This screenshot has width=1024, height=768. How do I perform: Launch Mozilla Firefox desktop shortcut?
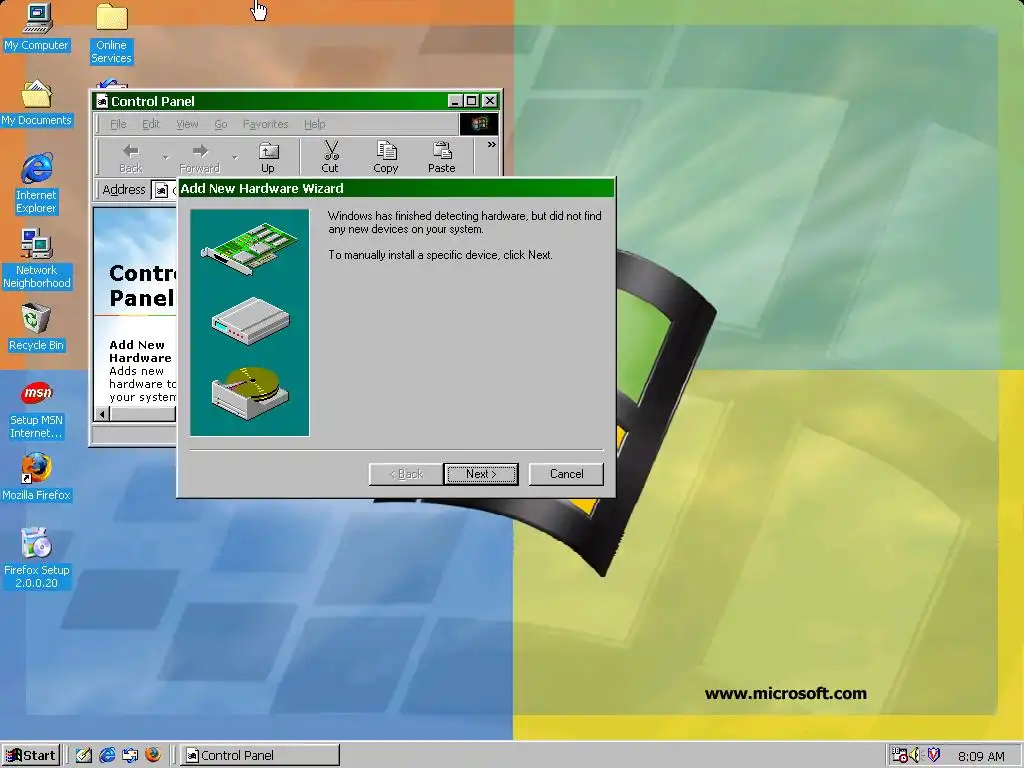tap(37, 477)
